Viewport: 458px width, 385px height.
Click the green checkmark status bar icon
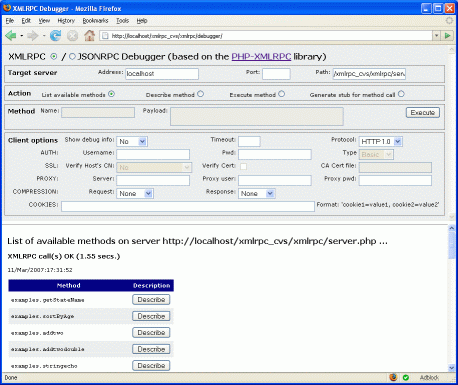click(x=406, y=377)
